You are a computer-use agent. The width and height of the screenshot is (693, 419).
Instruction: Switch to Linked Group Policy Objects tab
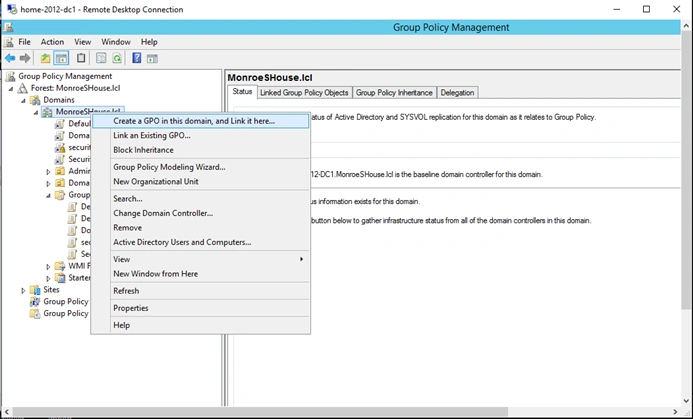pyautogui.click(x=304, y=92)
